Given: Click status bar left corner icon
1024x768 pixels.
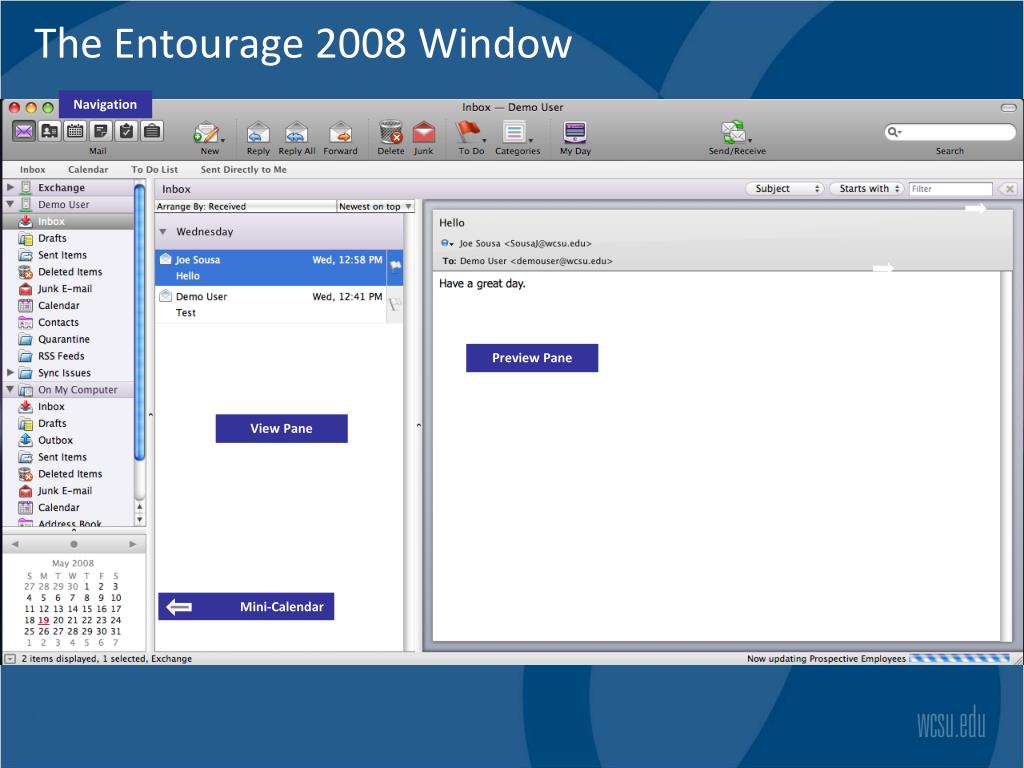Looking at the screenshot, I should [x=10, y=659].
